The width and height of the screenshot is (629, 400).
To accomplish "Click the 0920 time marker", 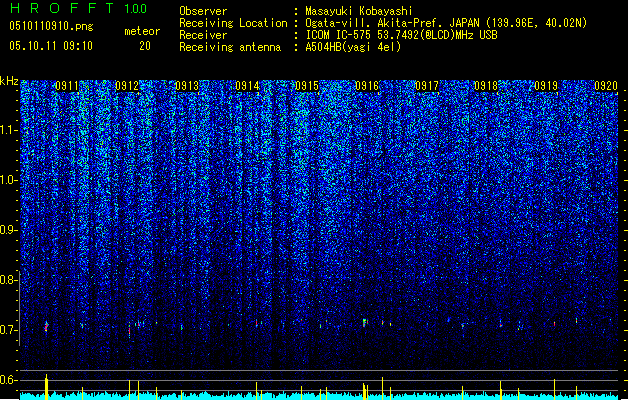I will point(606,86).
